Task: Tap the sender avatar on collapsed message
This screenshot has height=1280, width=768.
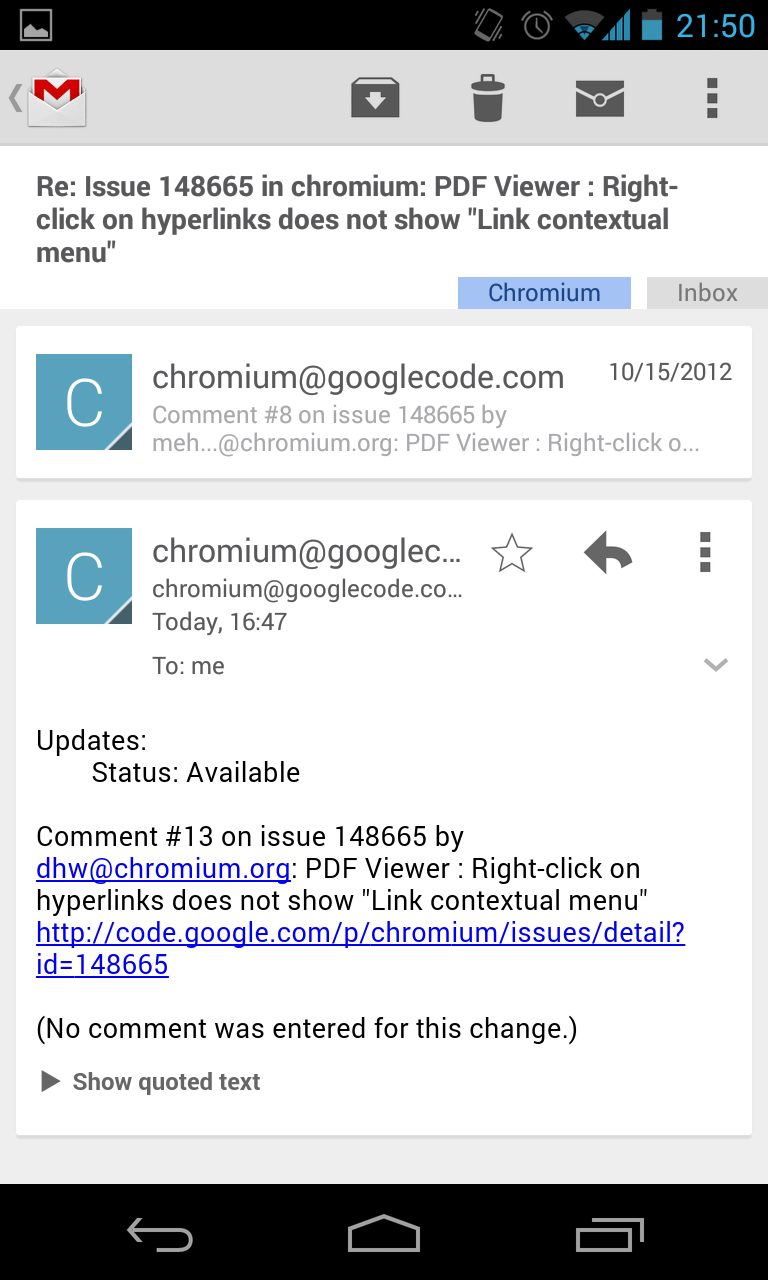Action: click(84, 402)
